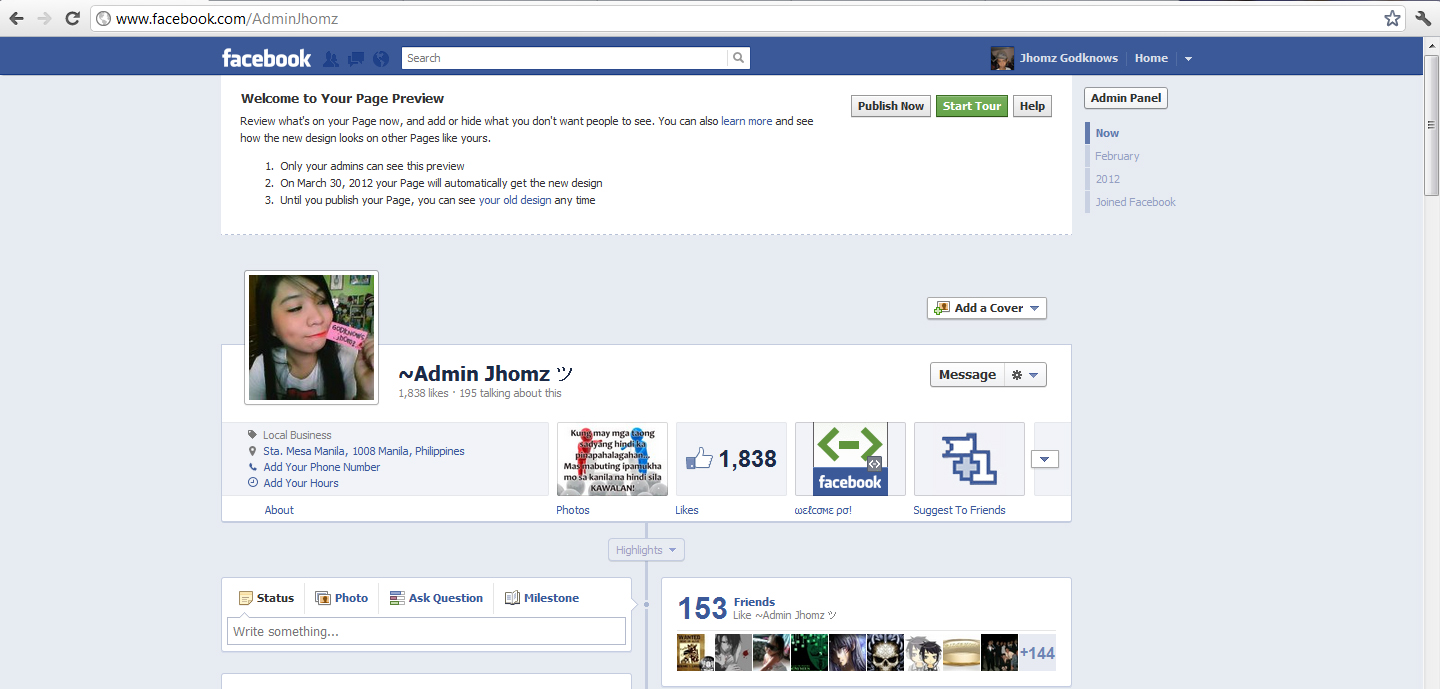Click the browser forward arrow
This screenshot has width=1440, height=689.
(x=44, y=18)
